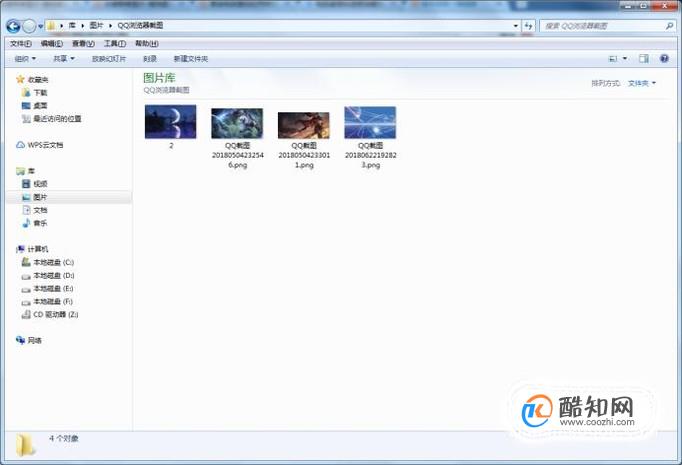Jump to 库 in the address breadcrumb
Image resolution: width=682 pixels, height=465 pixels.
pos(72,26)
